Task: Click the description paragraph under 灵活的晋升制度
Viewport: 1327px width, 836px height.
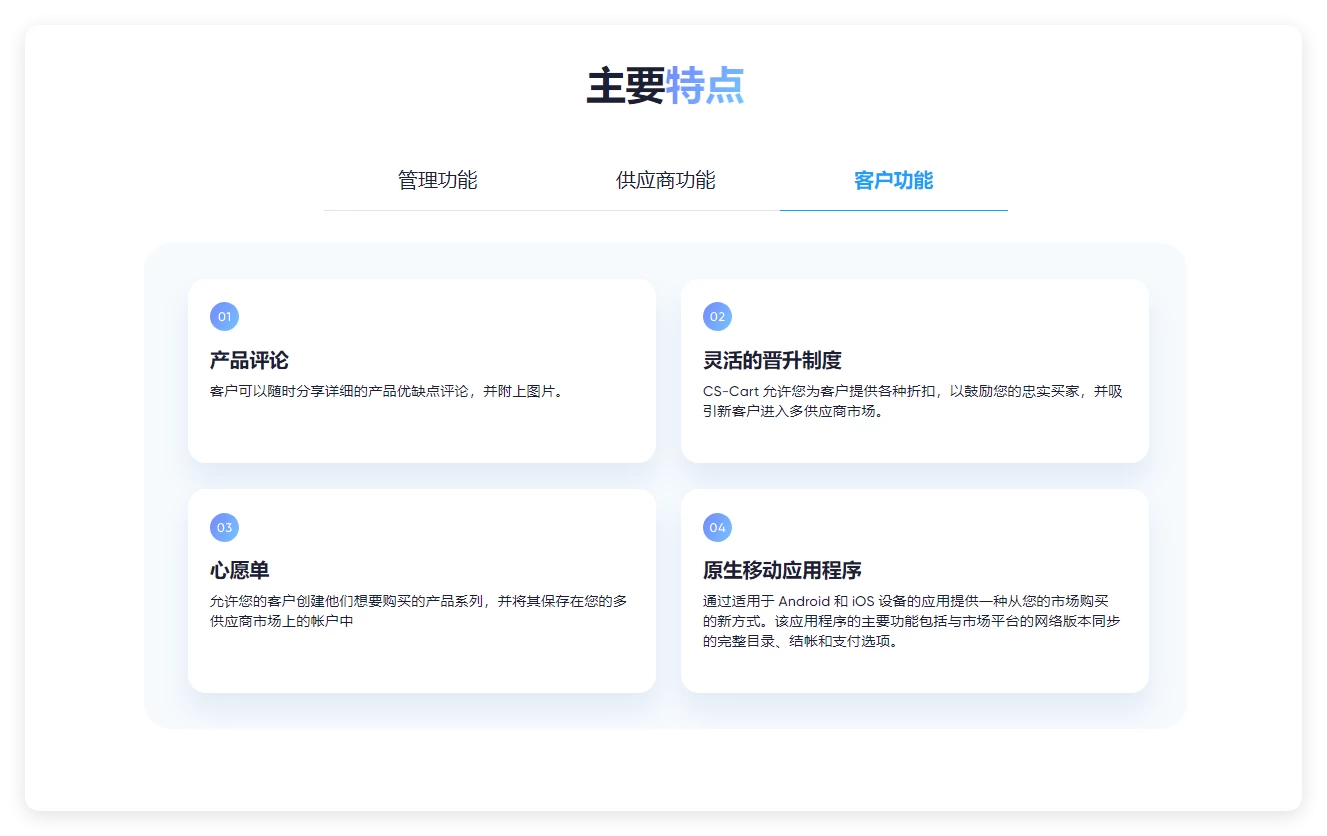Action: (912, 401)
